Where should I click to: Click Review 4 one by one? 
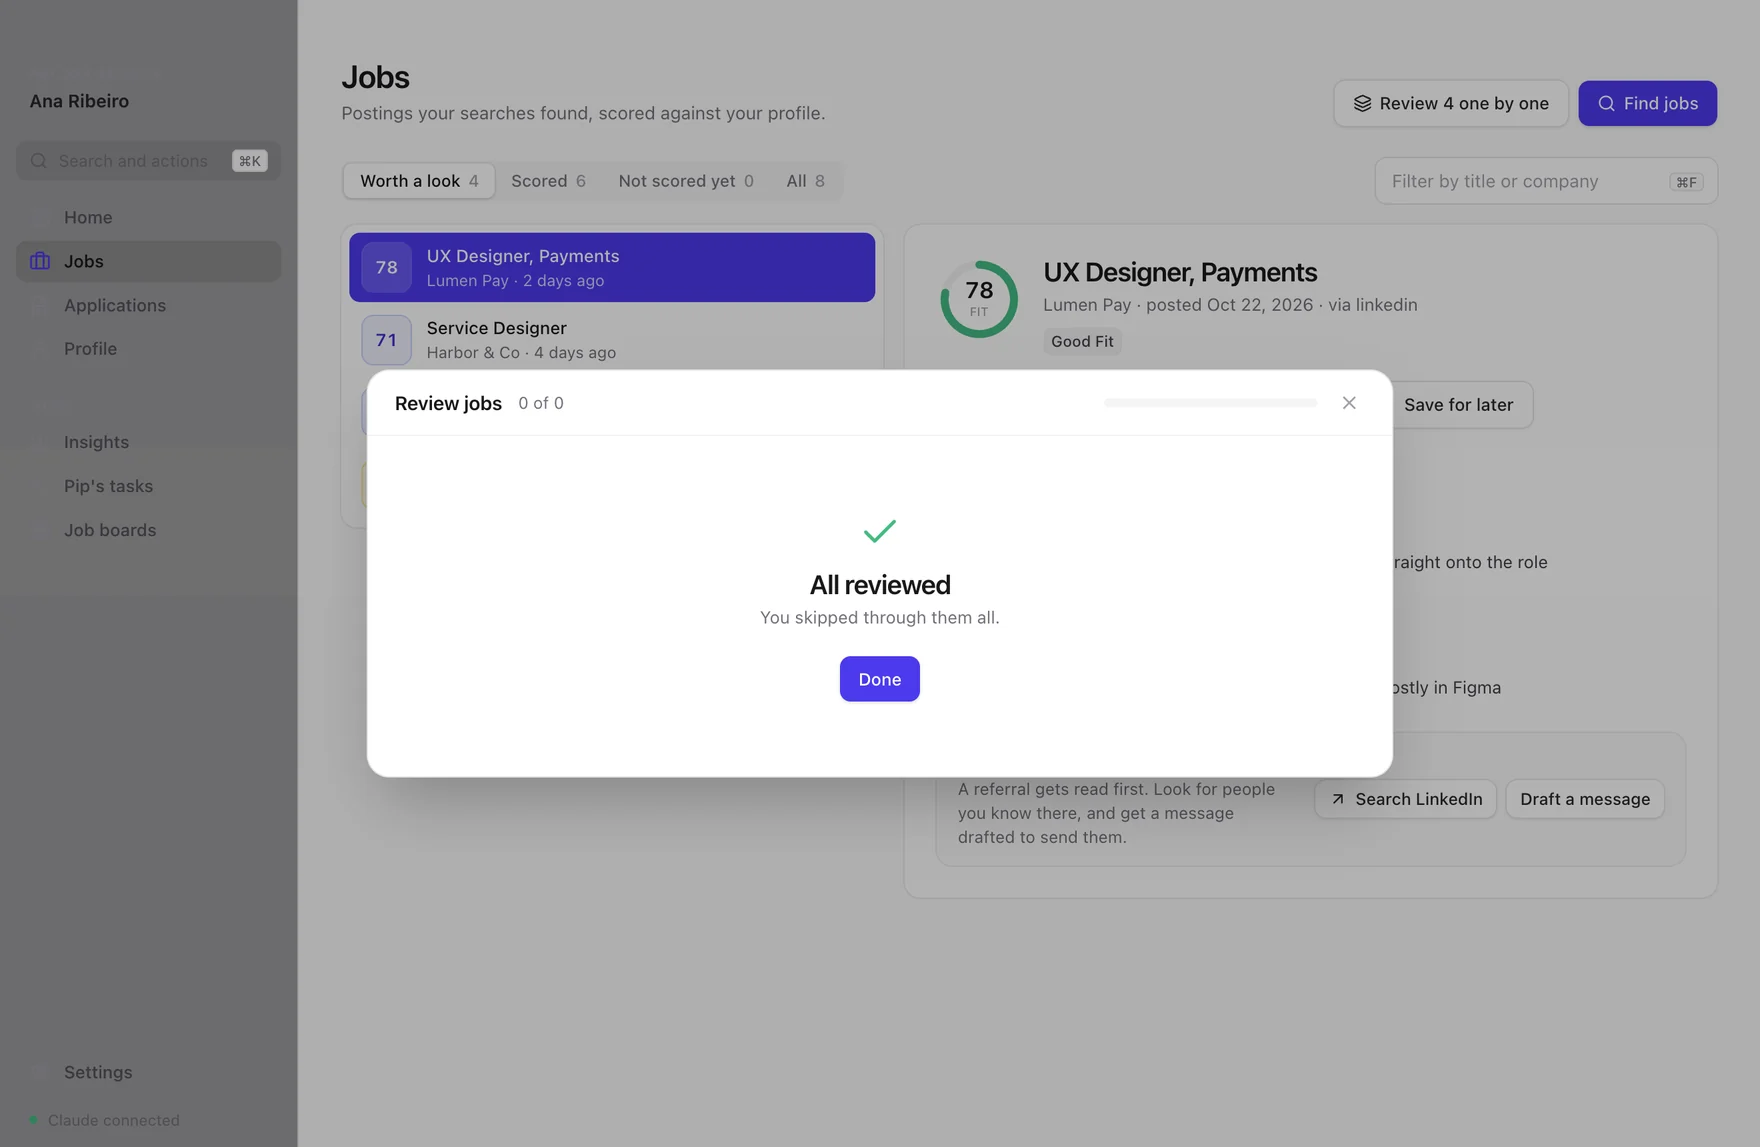pos(1450,103)
